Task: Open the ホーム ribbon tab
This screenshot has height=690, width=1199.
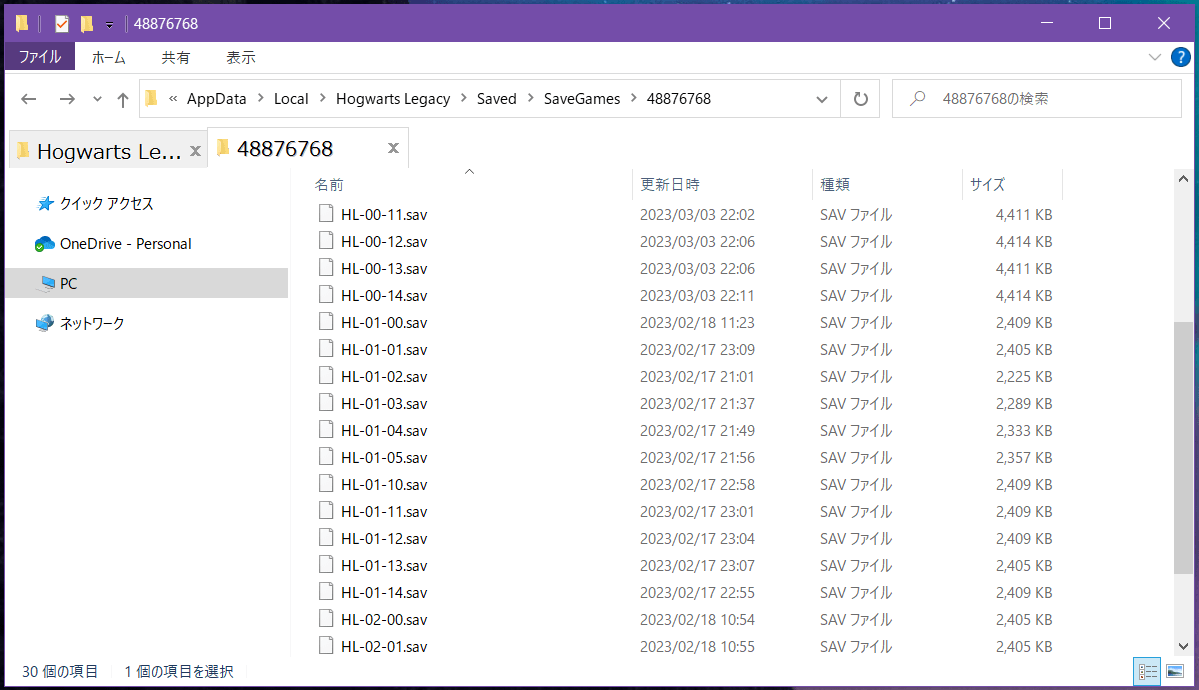Action: pos(109,57)
